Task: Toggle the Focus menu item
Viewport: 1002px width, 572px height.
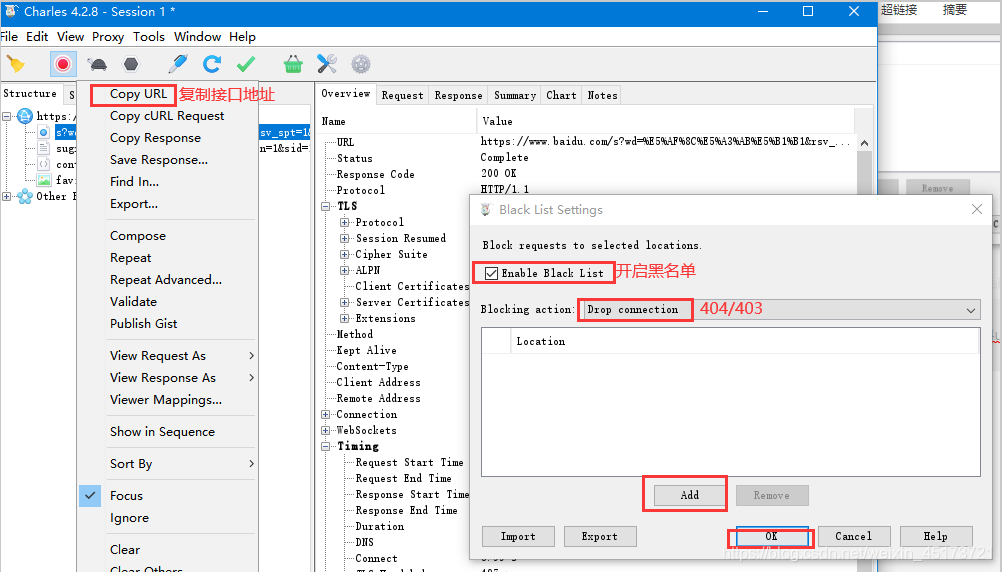Action: coord(167,496)
